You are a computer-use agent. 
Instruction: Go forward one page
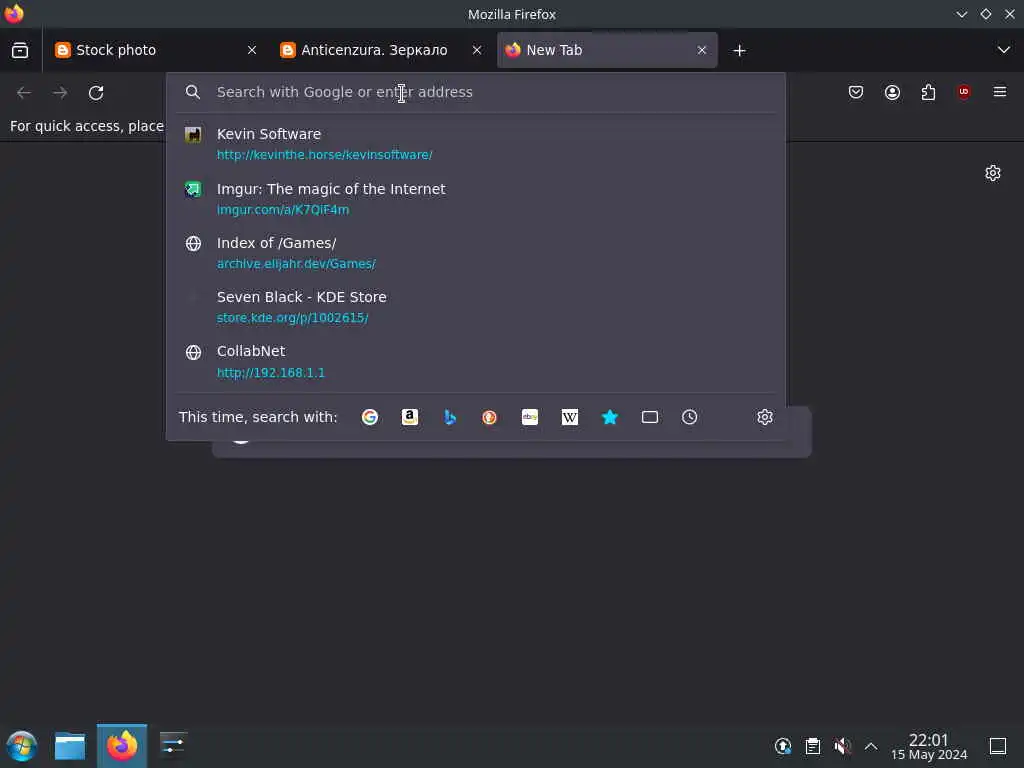click(x=60, y=93)
